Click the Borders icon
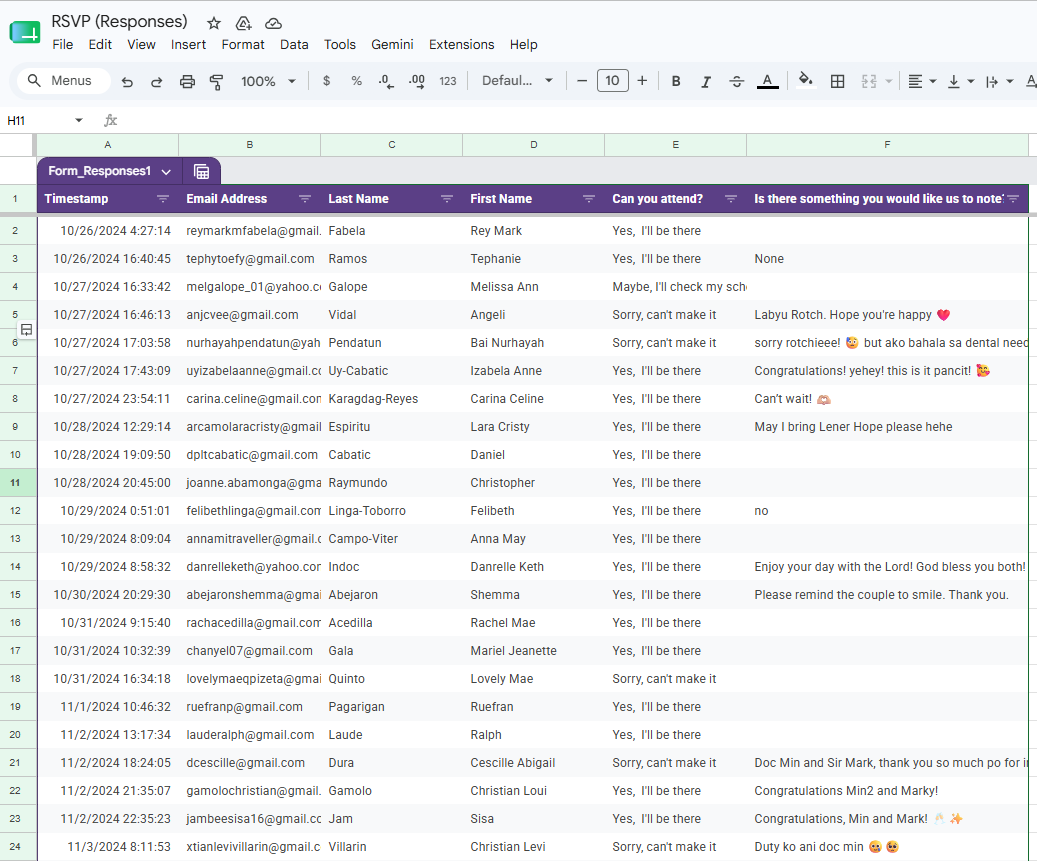1037x861 pixels. coord(837,81)
